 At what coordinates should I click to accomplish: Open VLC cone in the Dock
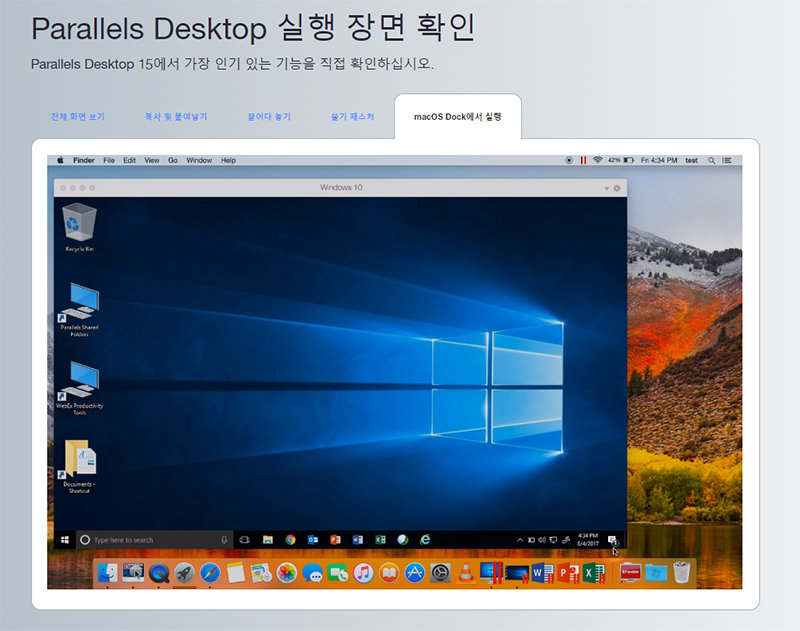coord(466,573)
